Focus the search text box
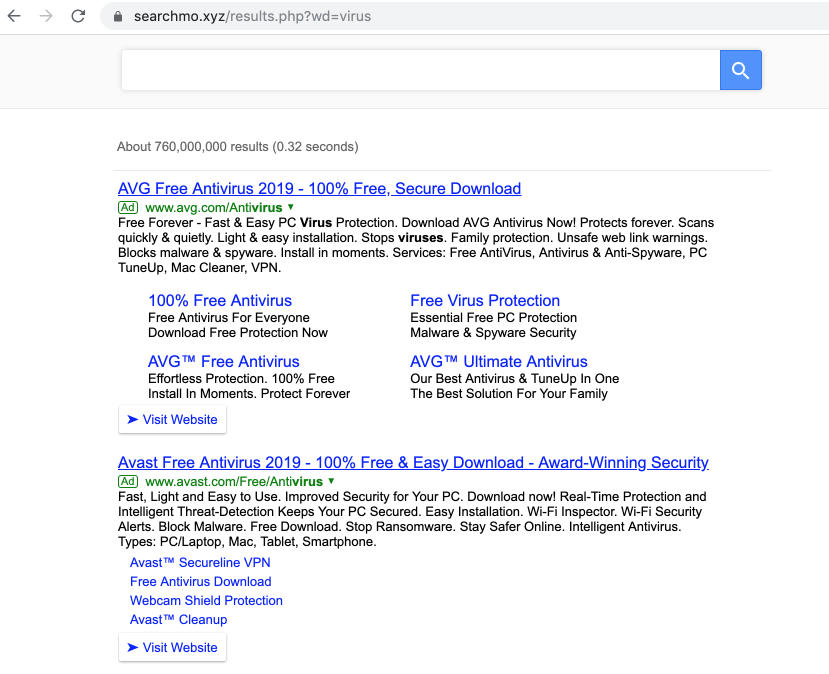Viewport: 829px width, 674px height. [x=420, y=70]
